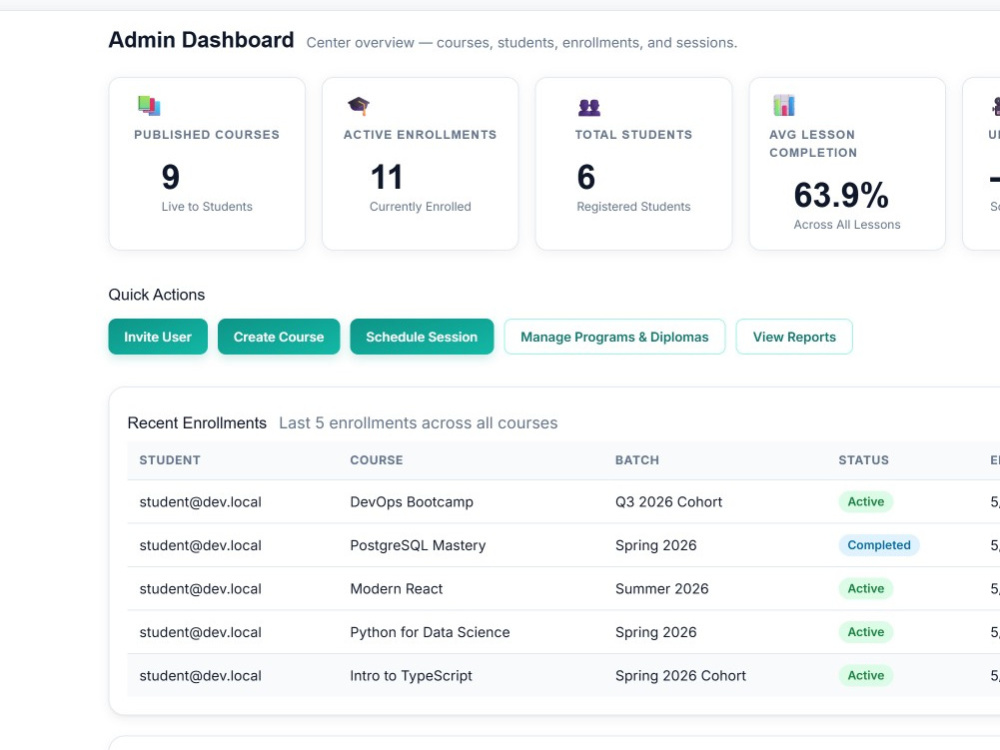Select the DevOps Bootcamp course cell
1000x750 pixels.
tap(411, 502)
